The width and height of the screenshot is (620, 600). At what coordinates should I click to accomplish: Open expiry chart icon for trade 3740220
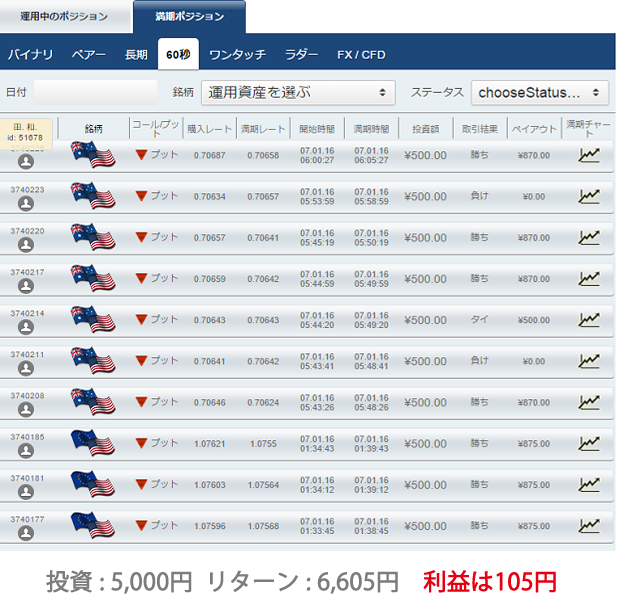click(589, 237)
